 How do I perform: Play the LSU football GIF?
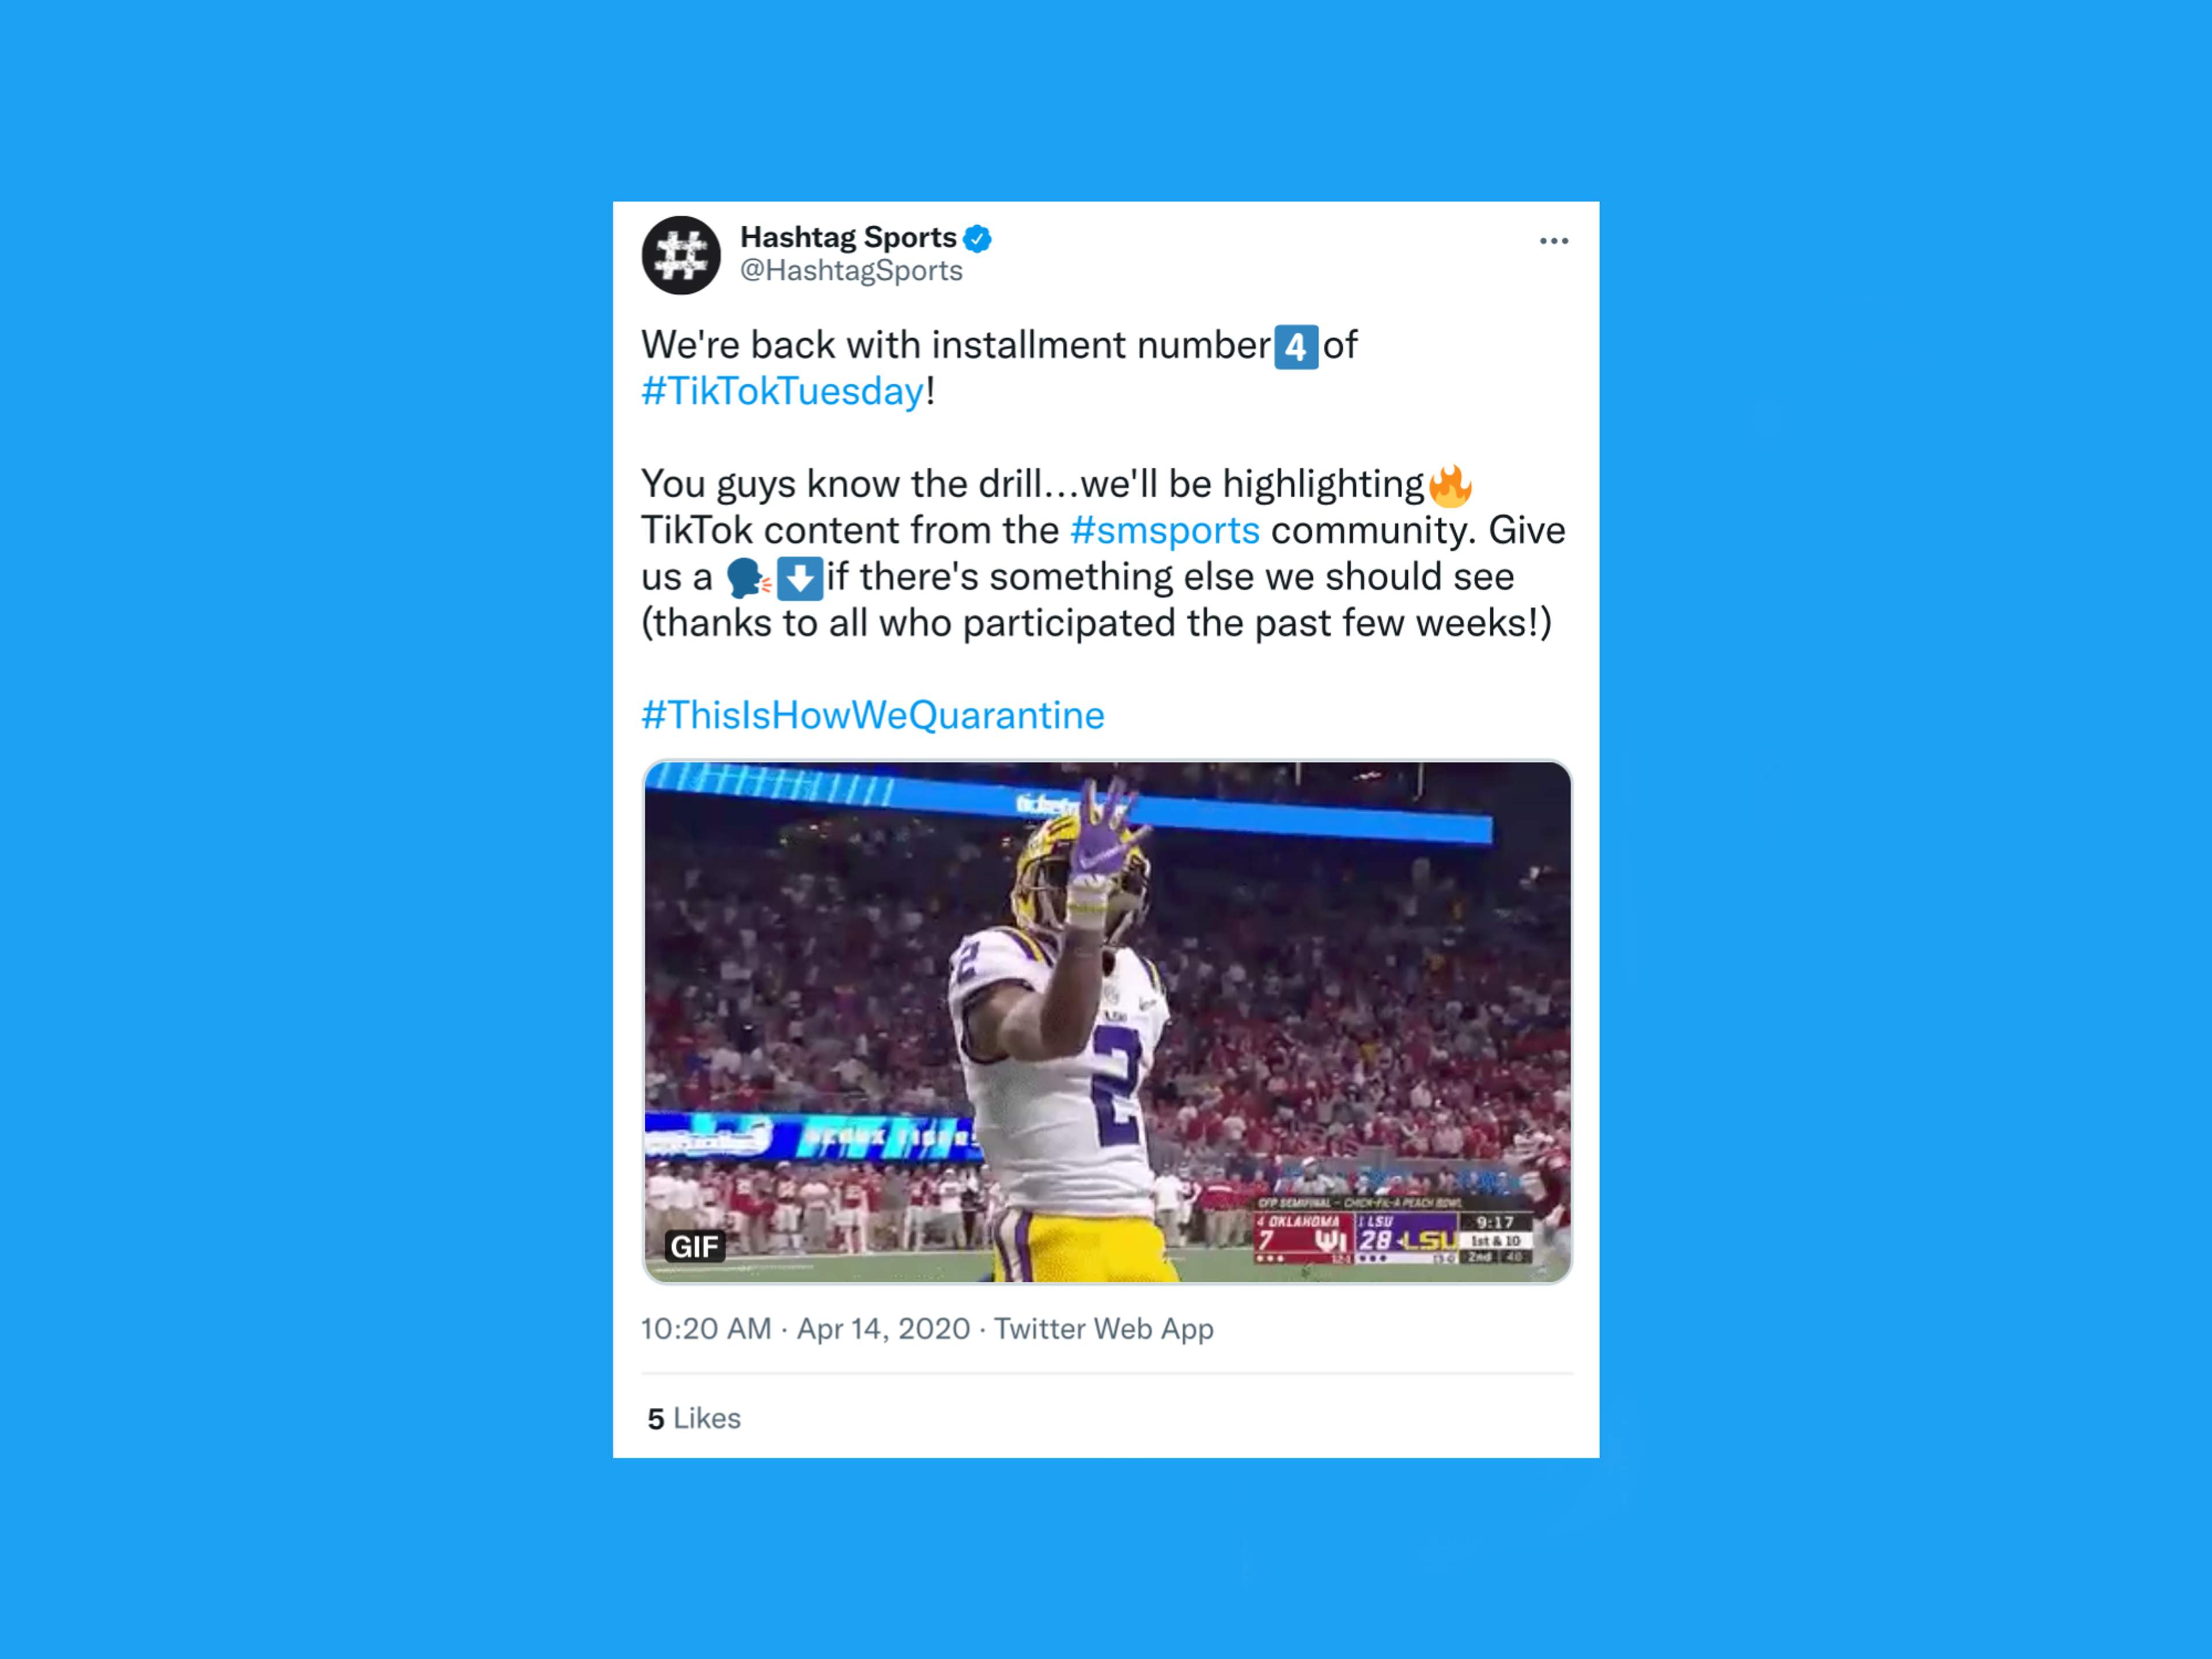pyautogui.click(x=1107, y=1022)
